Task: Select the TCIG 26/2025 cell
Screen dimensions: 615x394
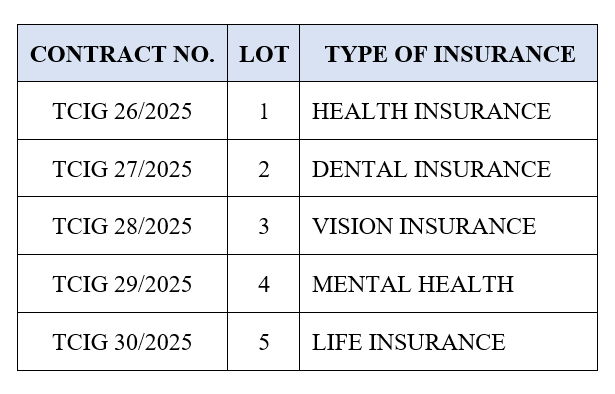Action: 122,111
